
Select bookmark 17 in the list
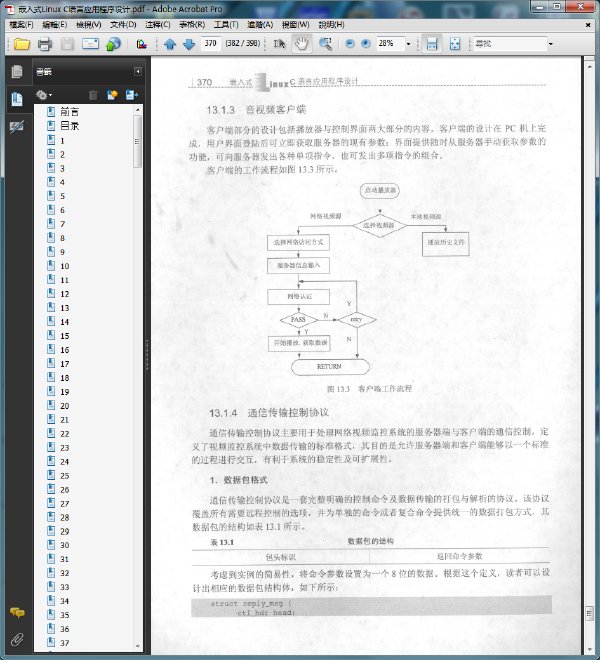tap(64, 364)
